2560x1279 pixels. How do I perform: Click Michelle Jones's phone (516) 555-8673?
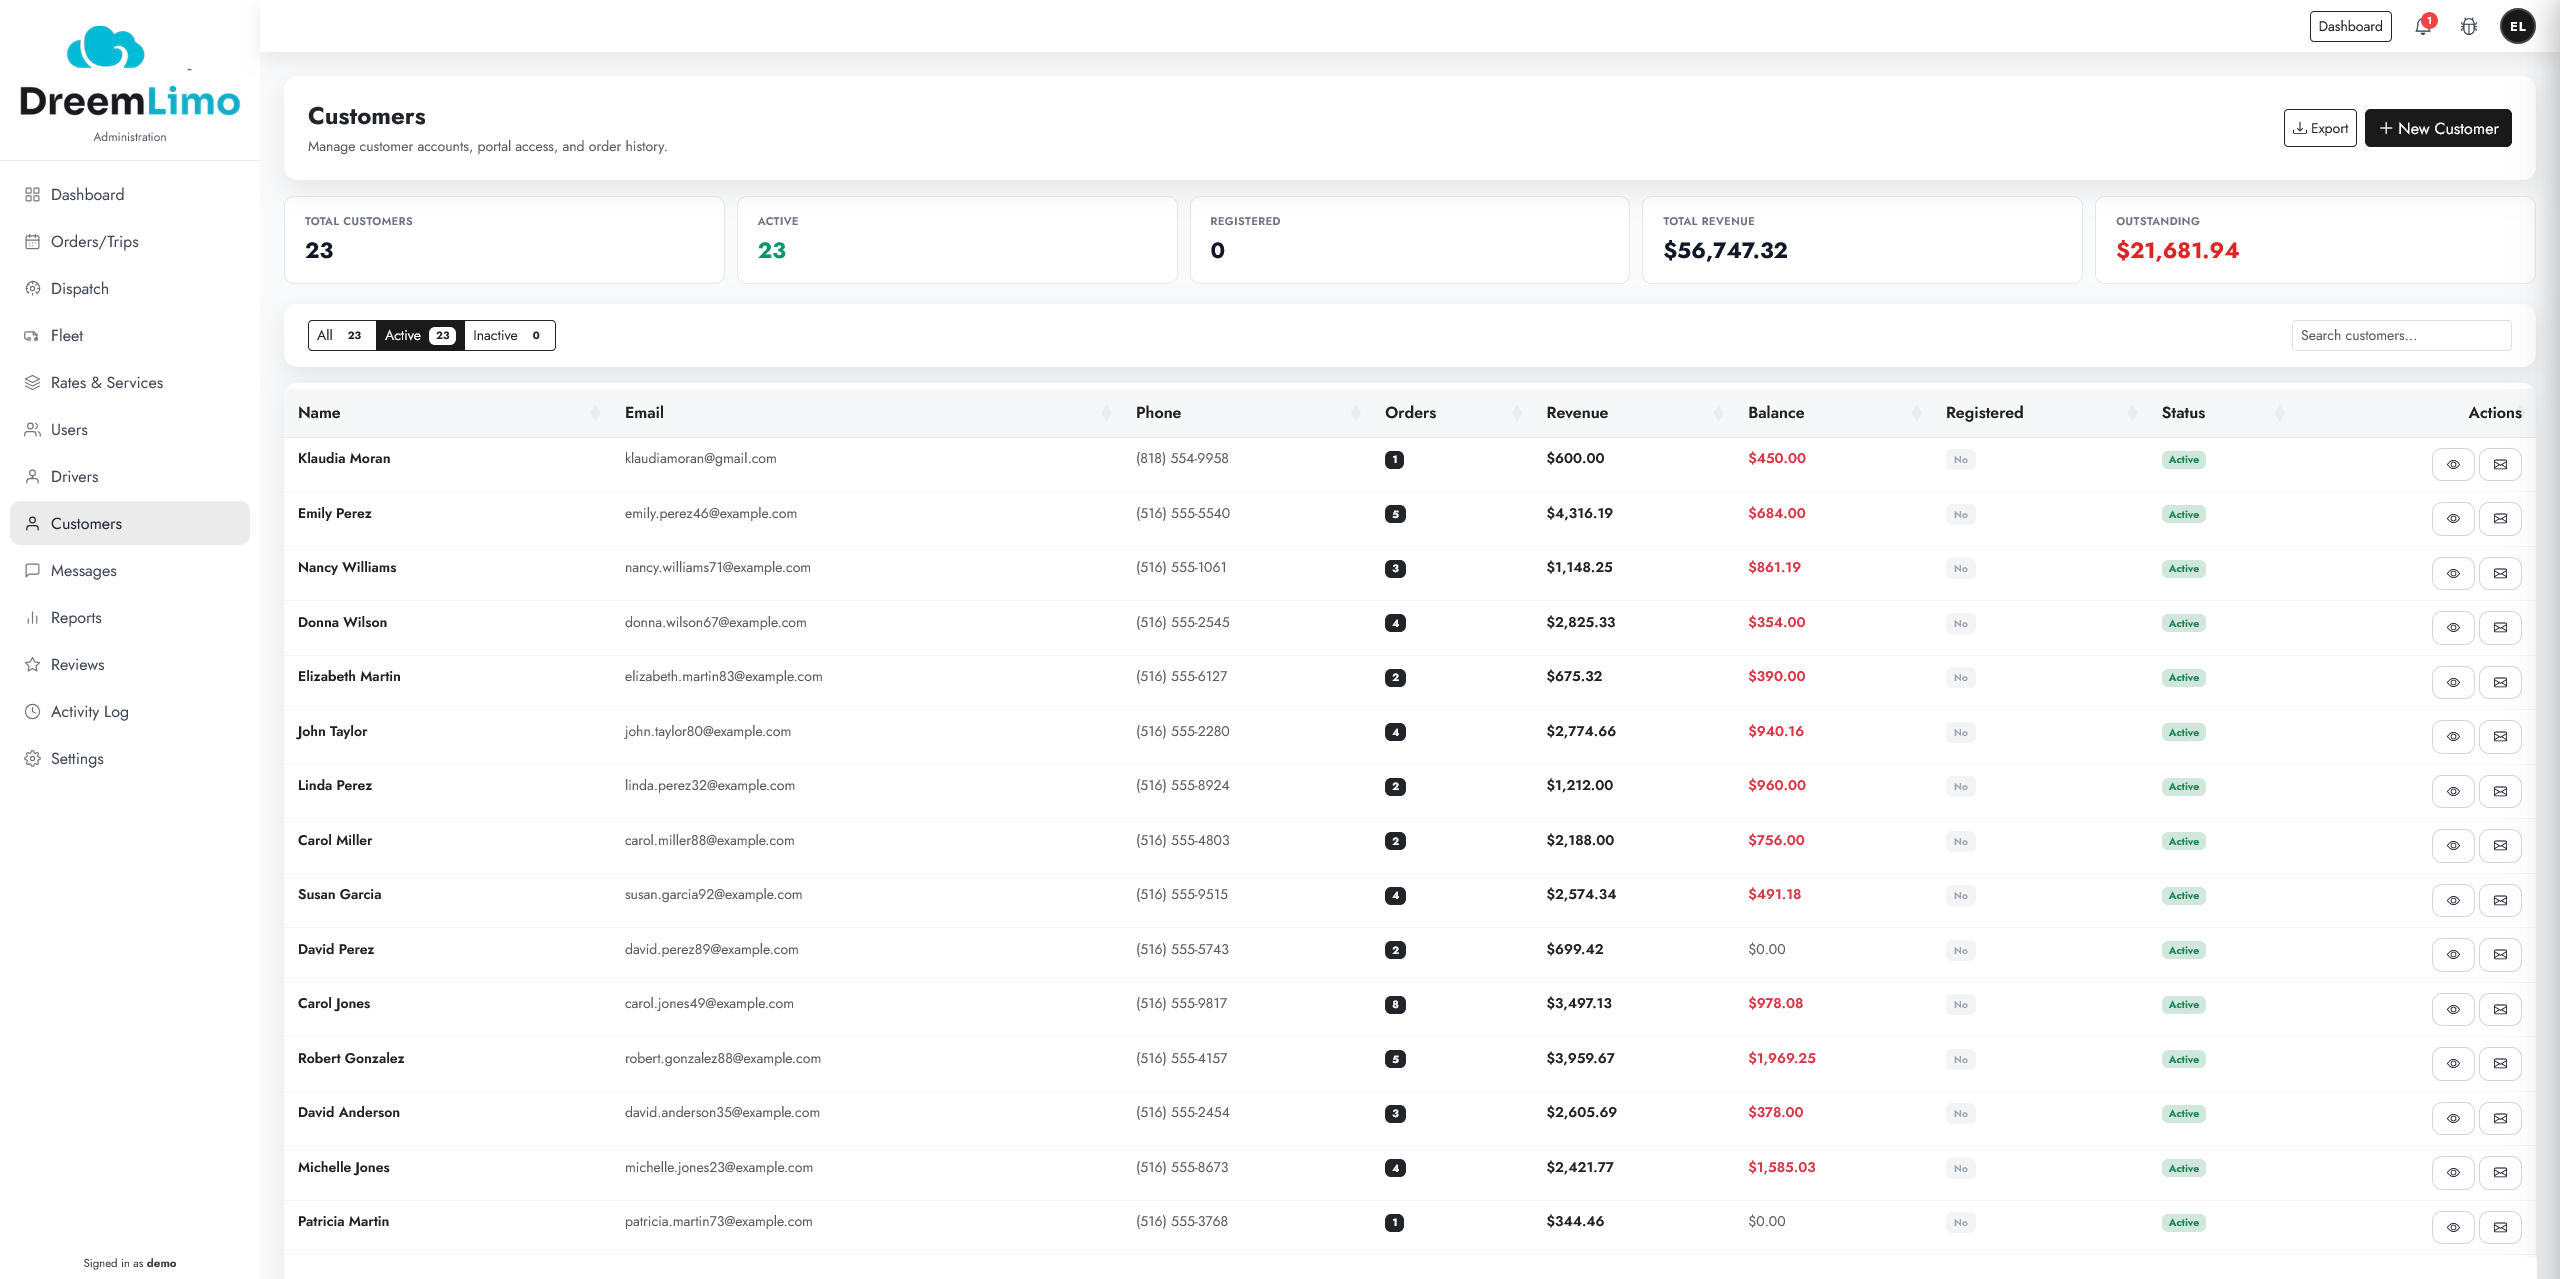1182,1167
